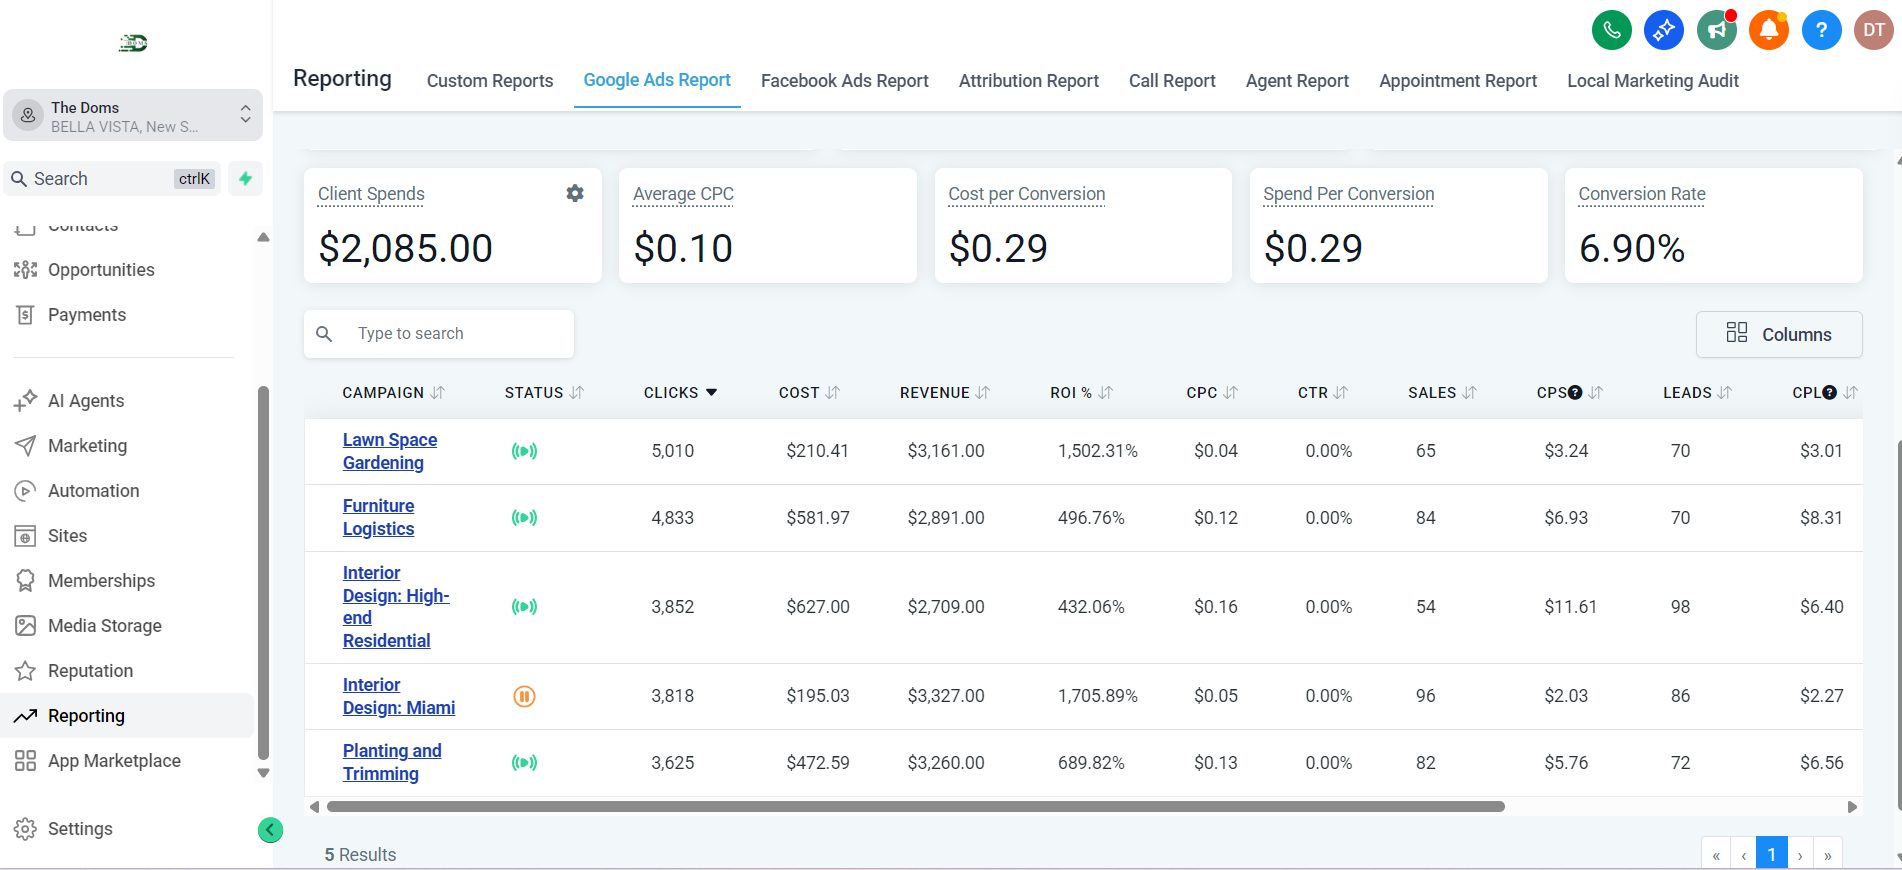Switch to Facebook Ads Report tab
The image size is (1902, 870).
(x=844, y=81)
